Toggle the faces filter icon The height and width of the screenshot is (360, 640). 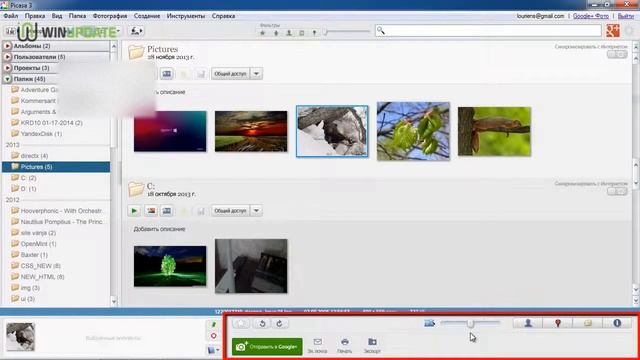pyautogui.click(x=289, y=33)
